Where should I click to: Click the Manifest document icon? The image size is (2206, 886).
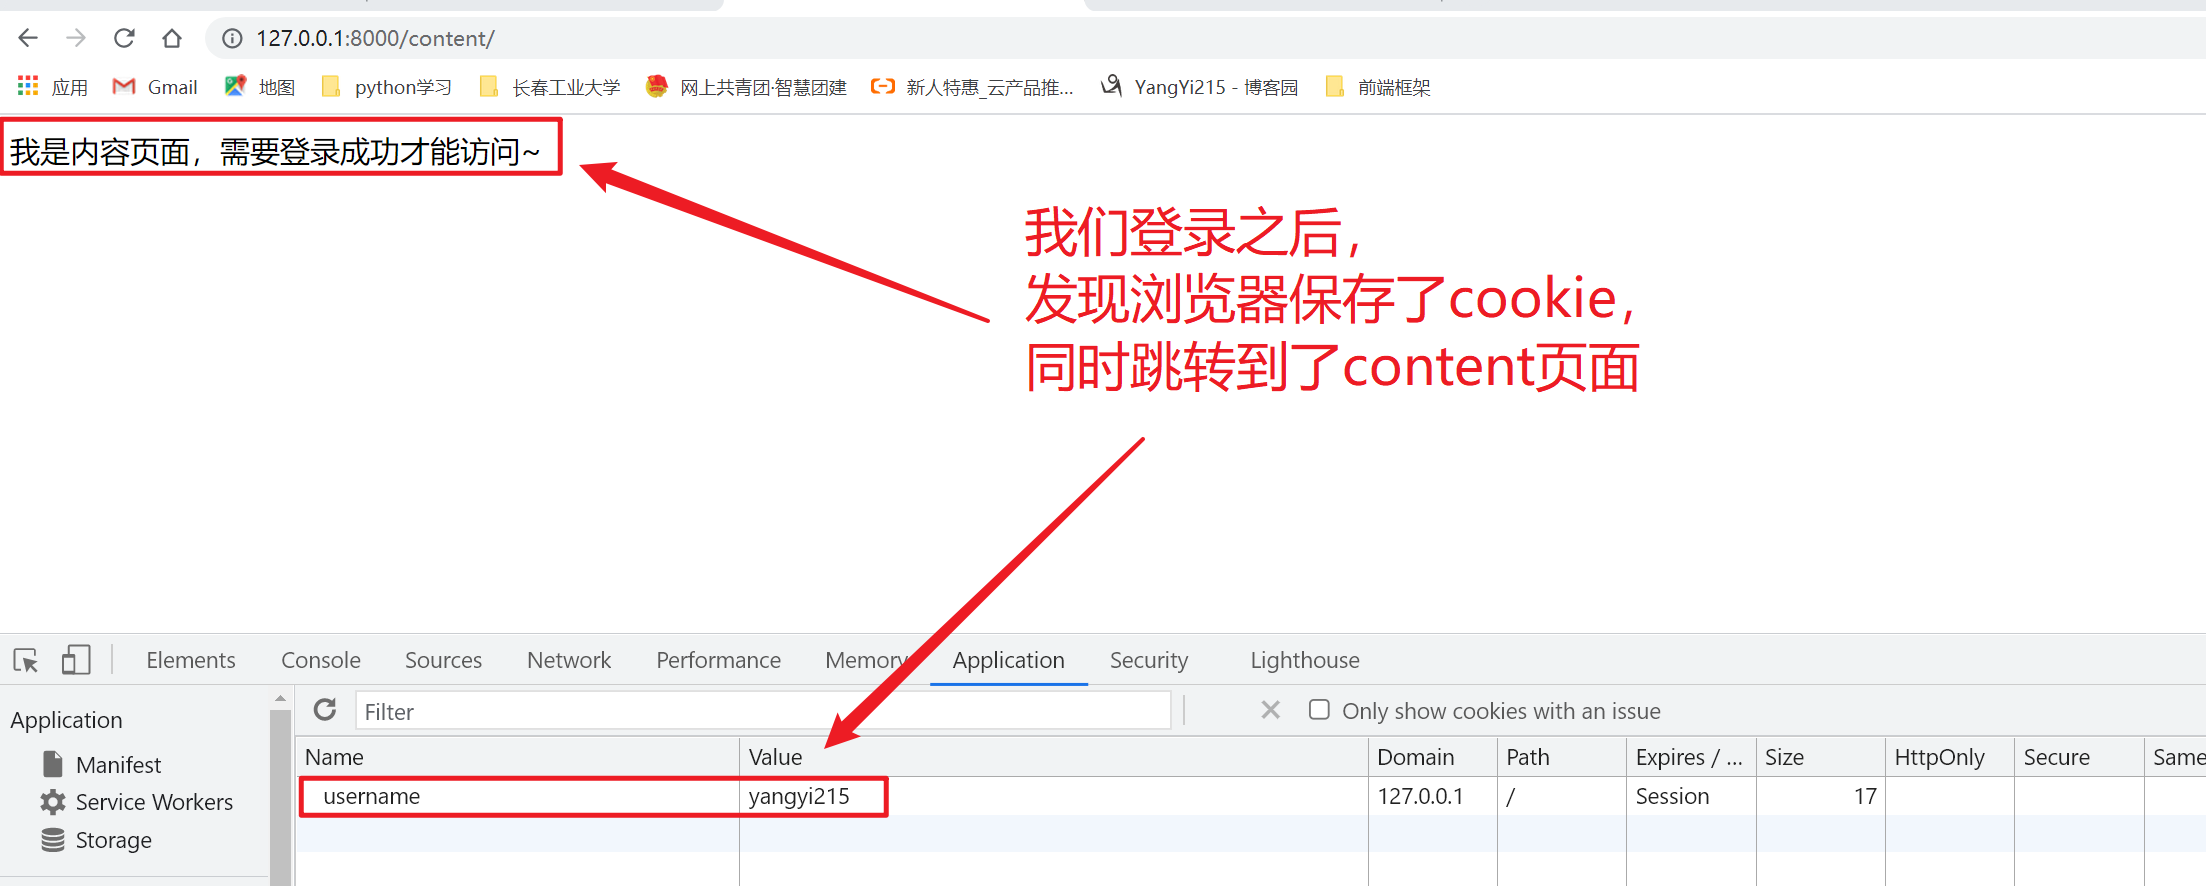point(53,764)
